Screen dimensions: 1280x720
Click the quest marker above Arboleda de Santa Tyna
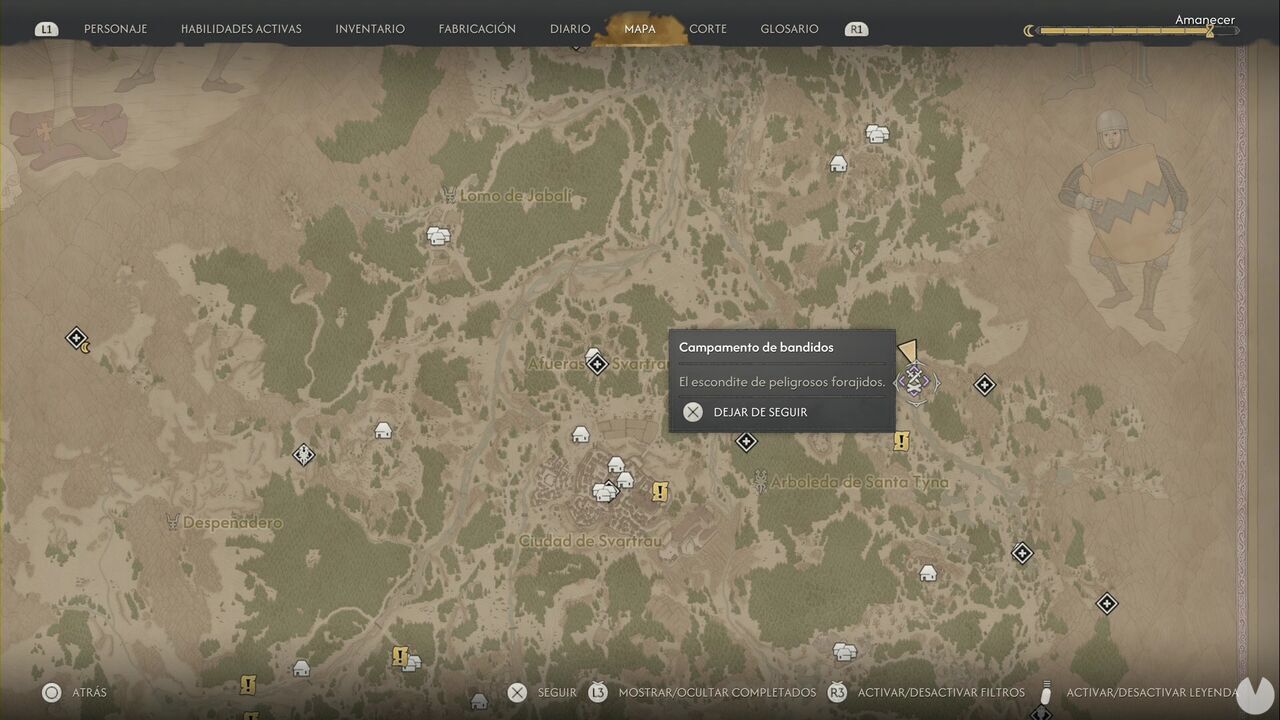[901, 441]
